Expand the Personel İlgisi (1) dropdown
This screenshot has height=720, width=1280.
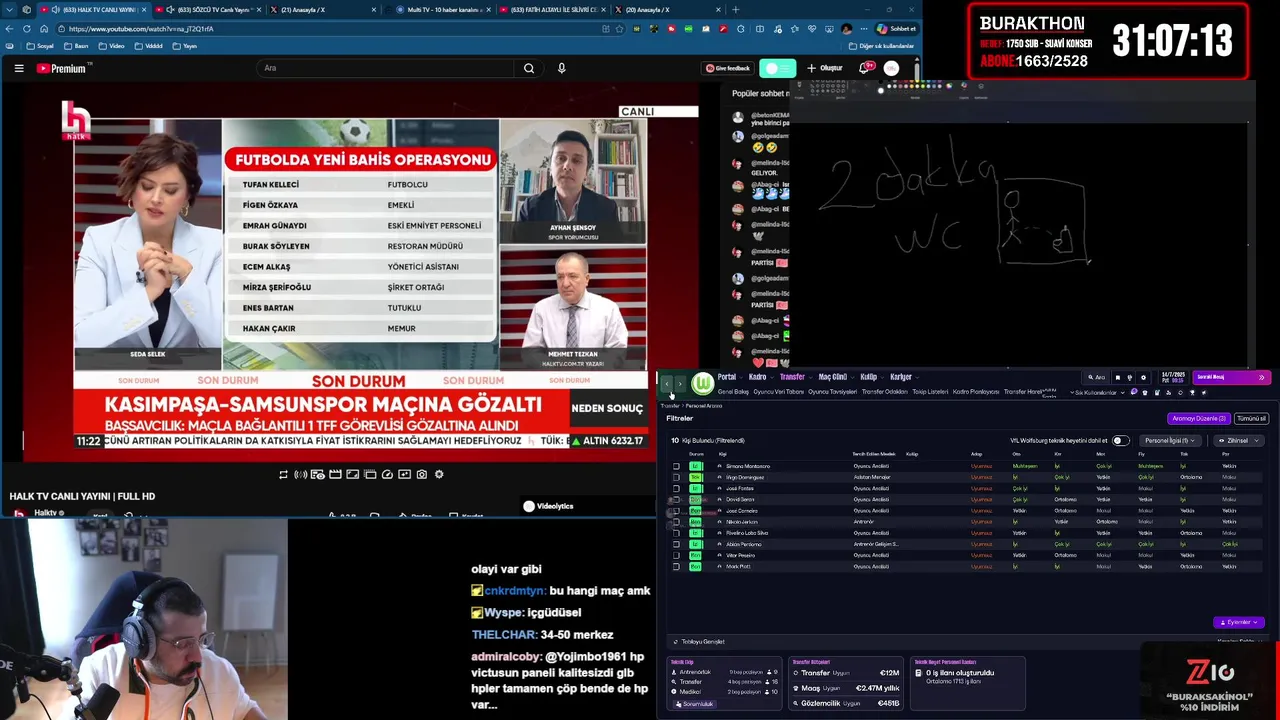[x=1169, y=440]
